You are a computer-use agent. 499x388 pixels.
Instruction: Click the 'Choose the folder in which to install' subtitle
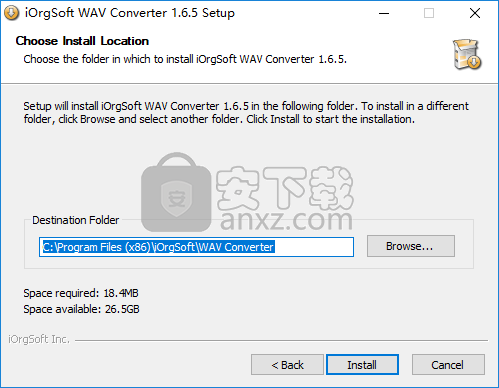[x=185, y=59]
